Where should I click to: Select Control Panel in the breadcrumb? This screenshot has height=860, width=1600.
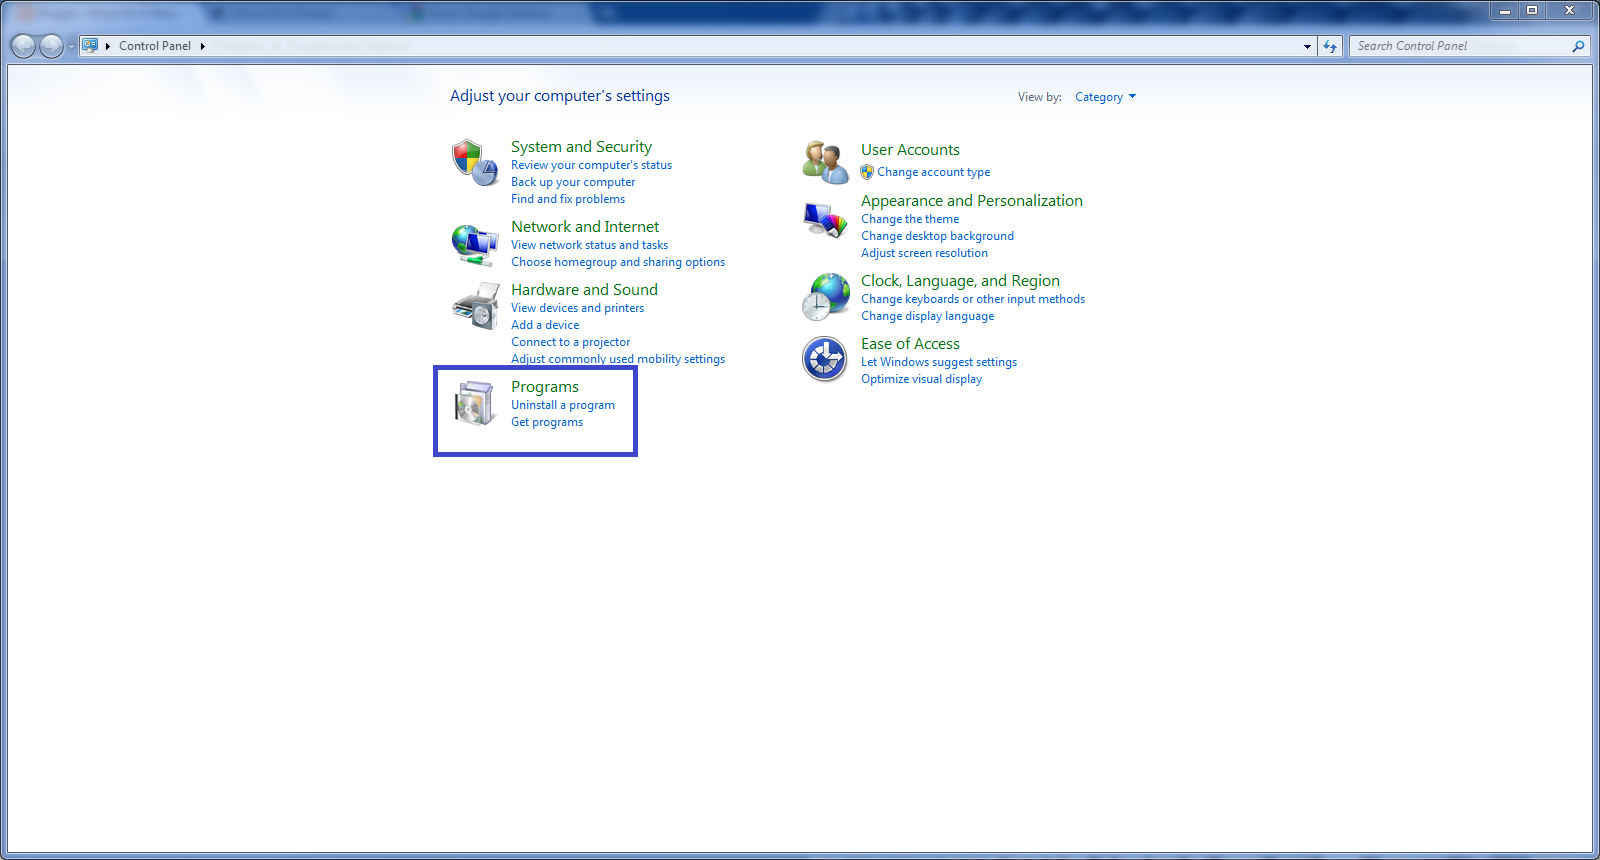155,46
